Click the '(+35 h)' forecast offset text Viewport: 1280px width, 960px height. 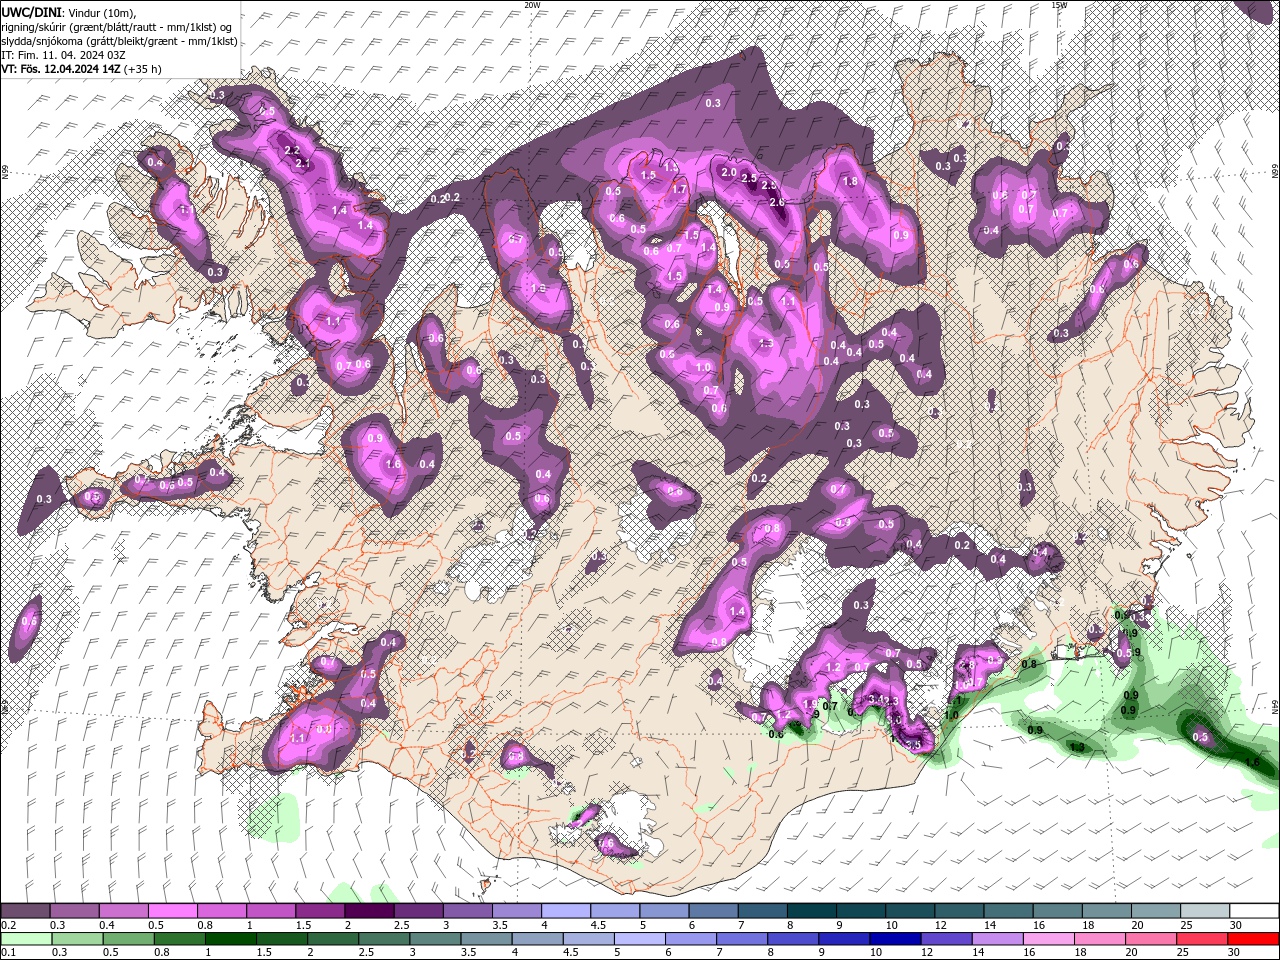pyautogui.click(x=143, y=69)
